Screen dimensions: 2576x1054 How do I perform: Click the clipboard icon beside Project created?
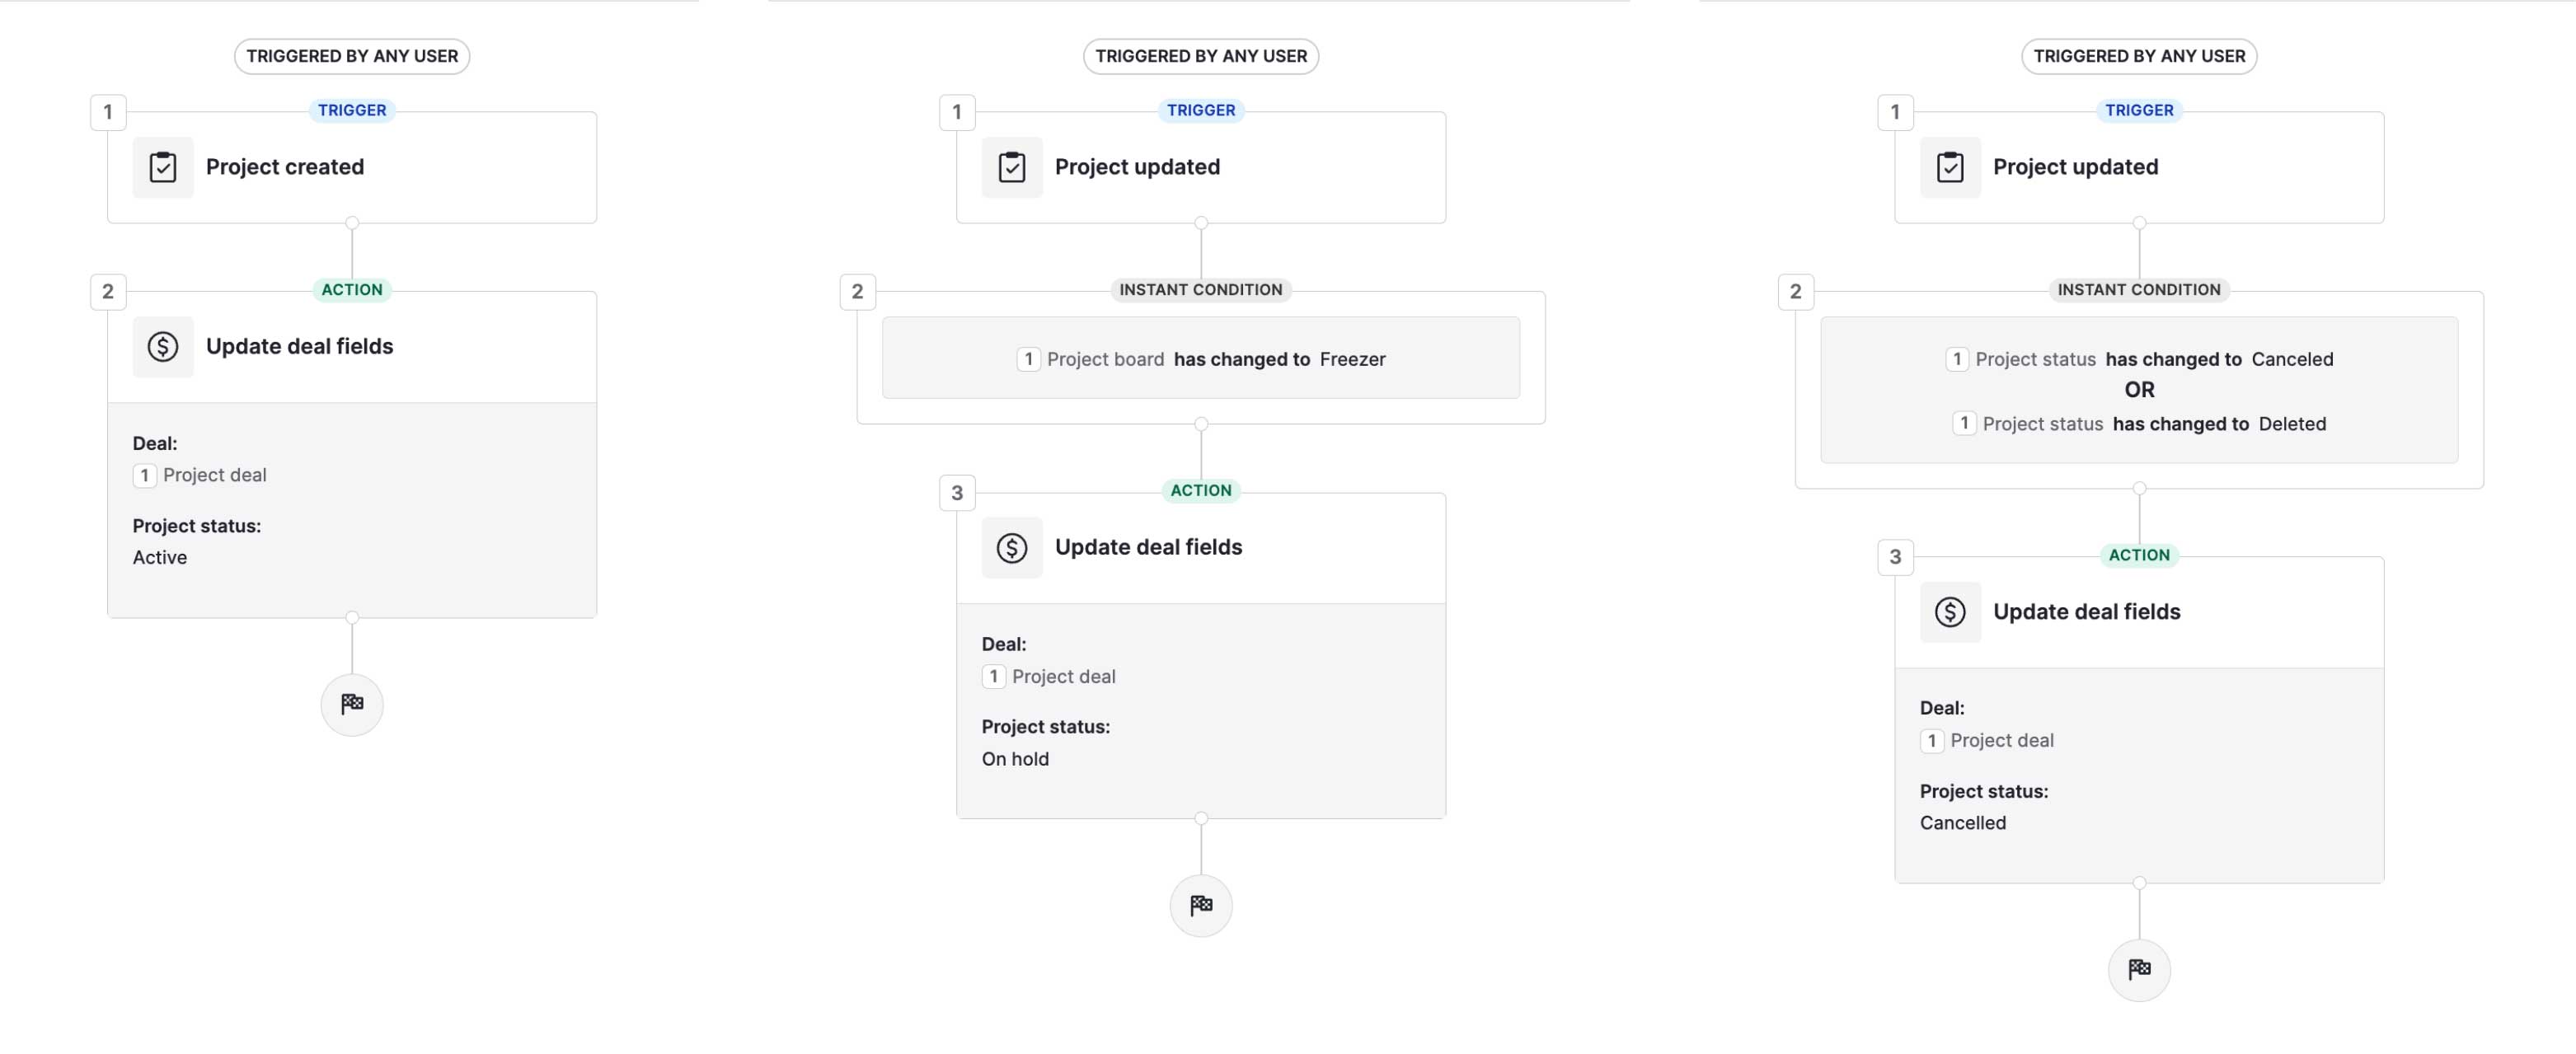(x=163, y=167)
